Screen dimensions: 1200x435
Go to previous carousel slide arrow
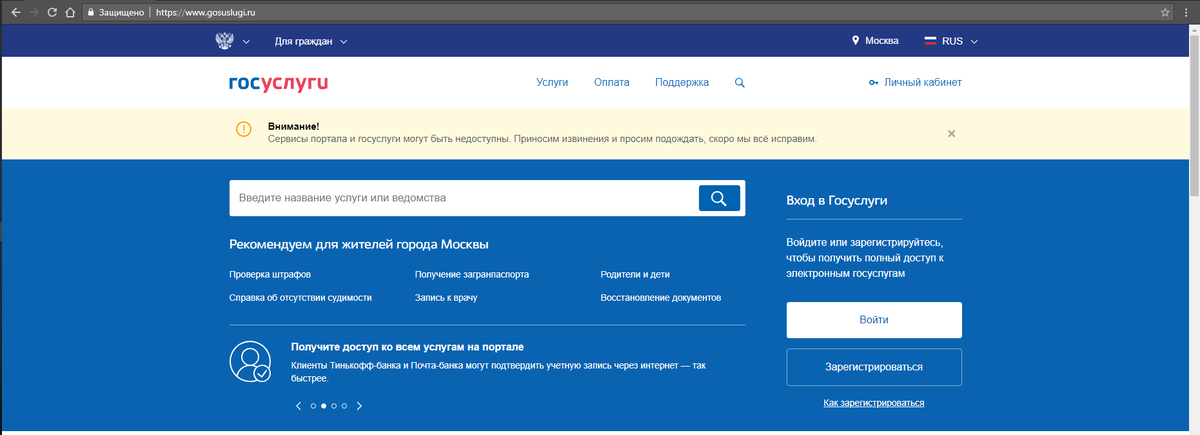coord(298,406)
